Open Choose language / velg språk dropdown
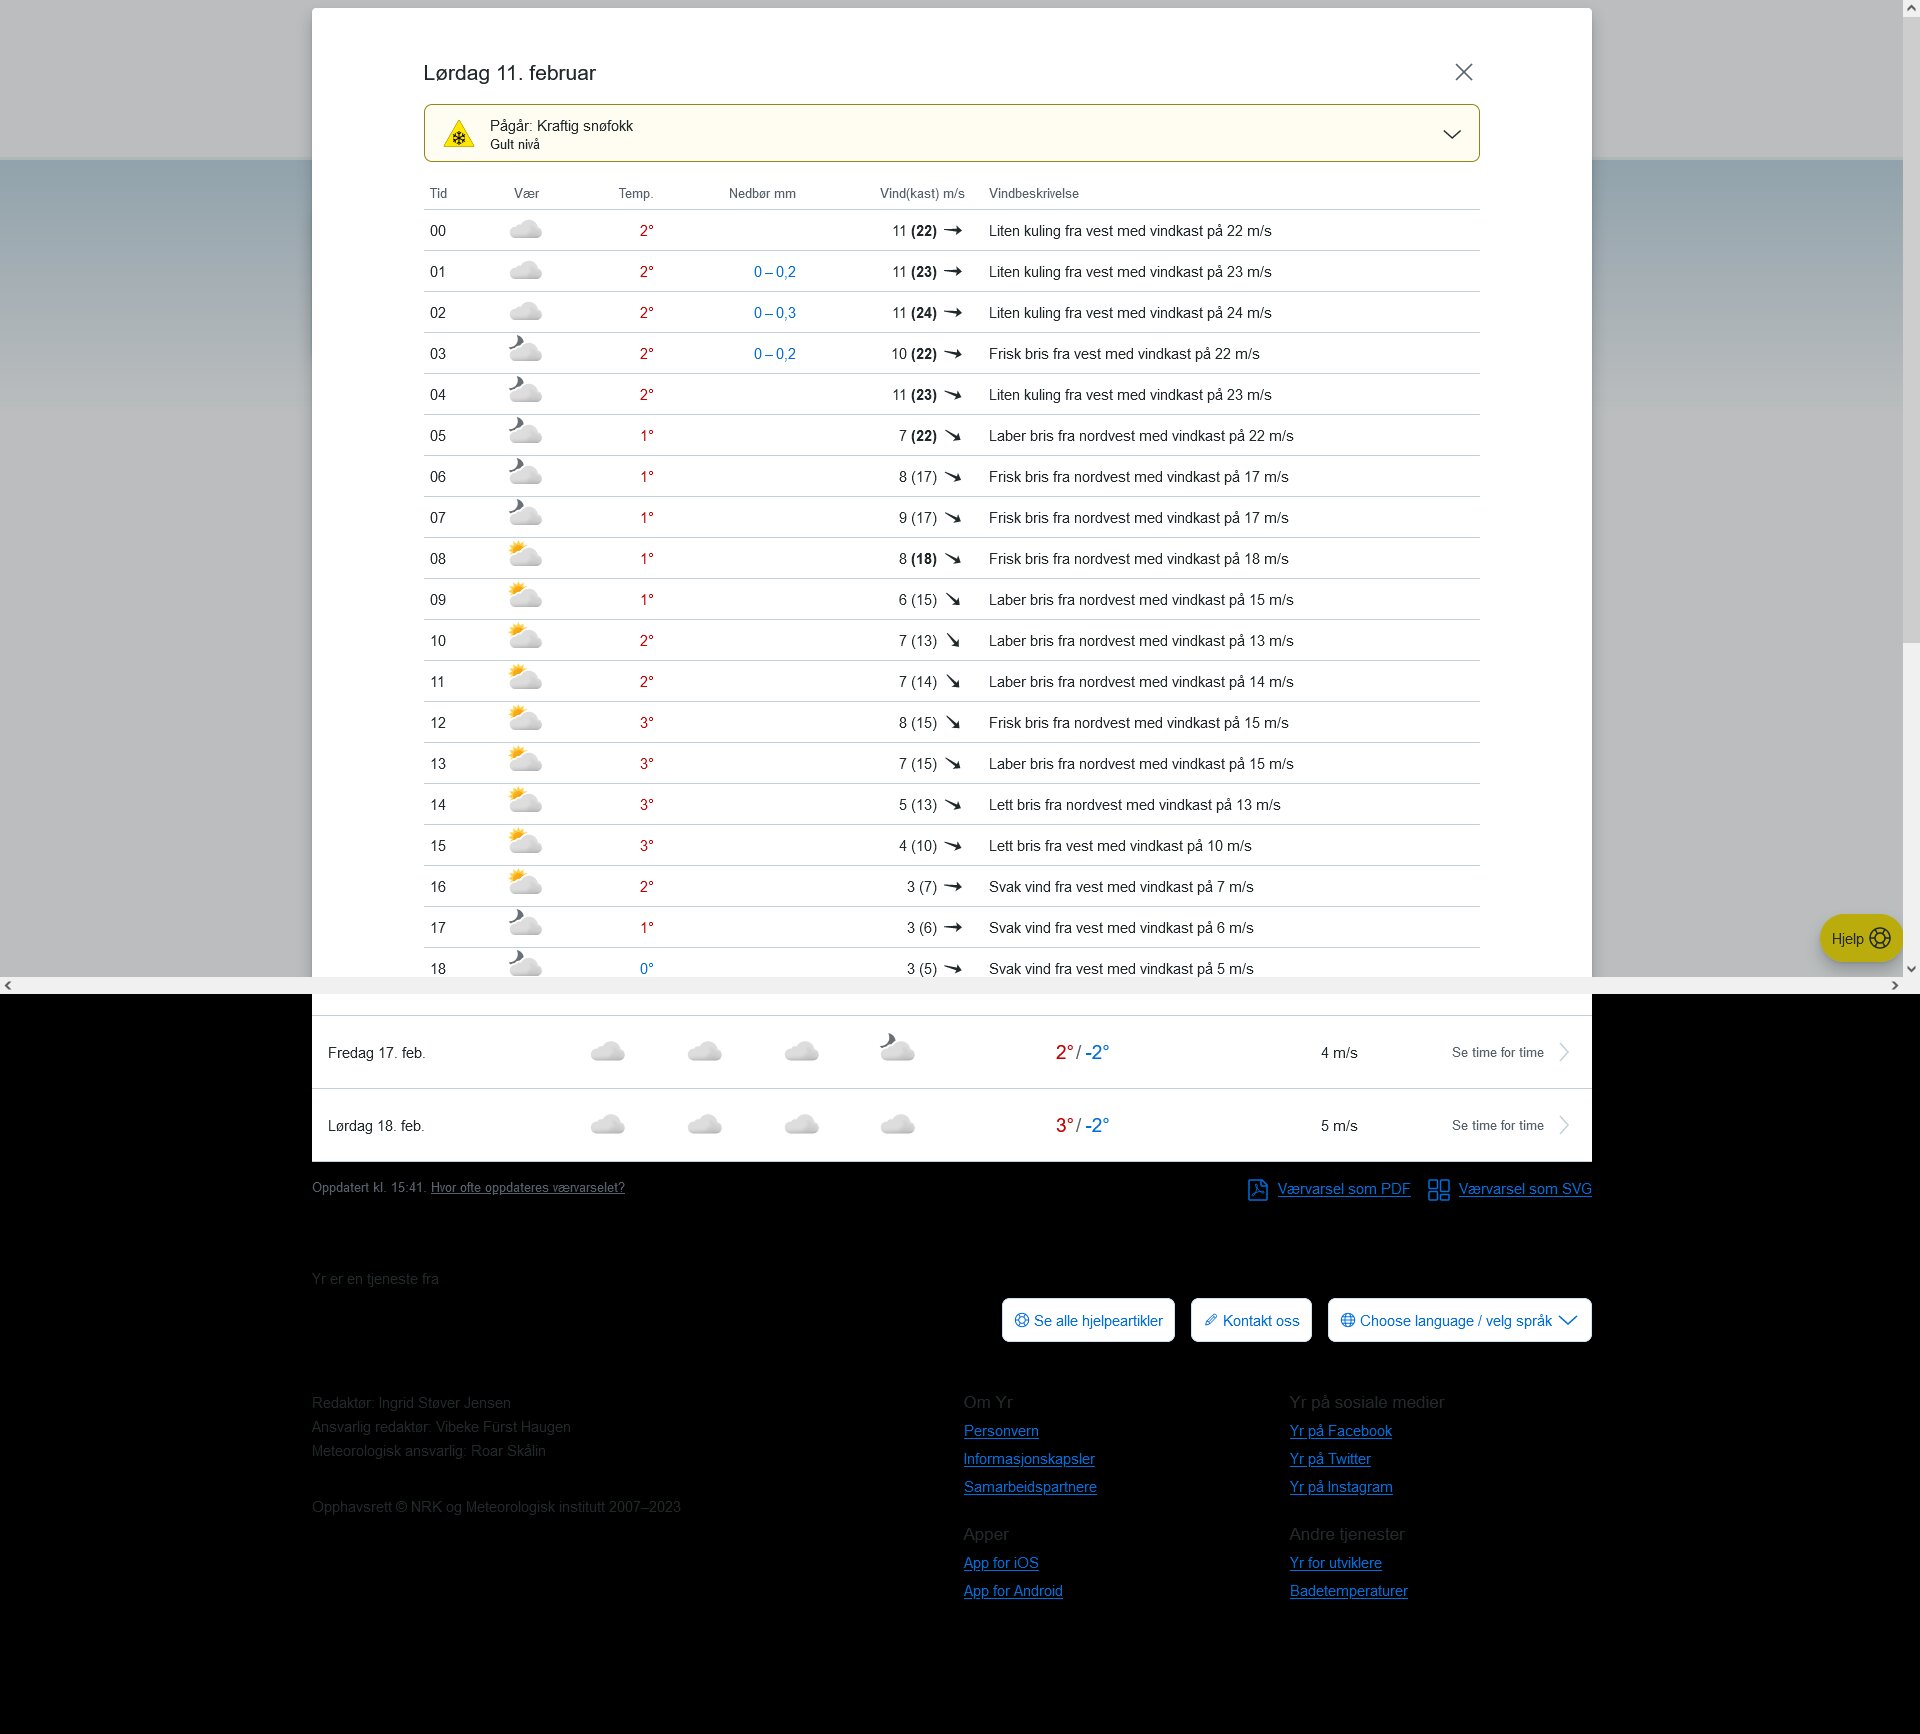 coord(1458,1320)
